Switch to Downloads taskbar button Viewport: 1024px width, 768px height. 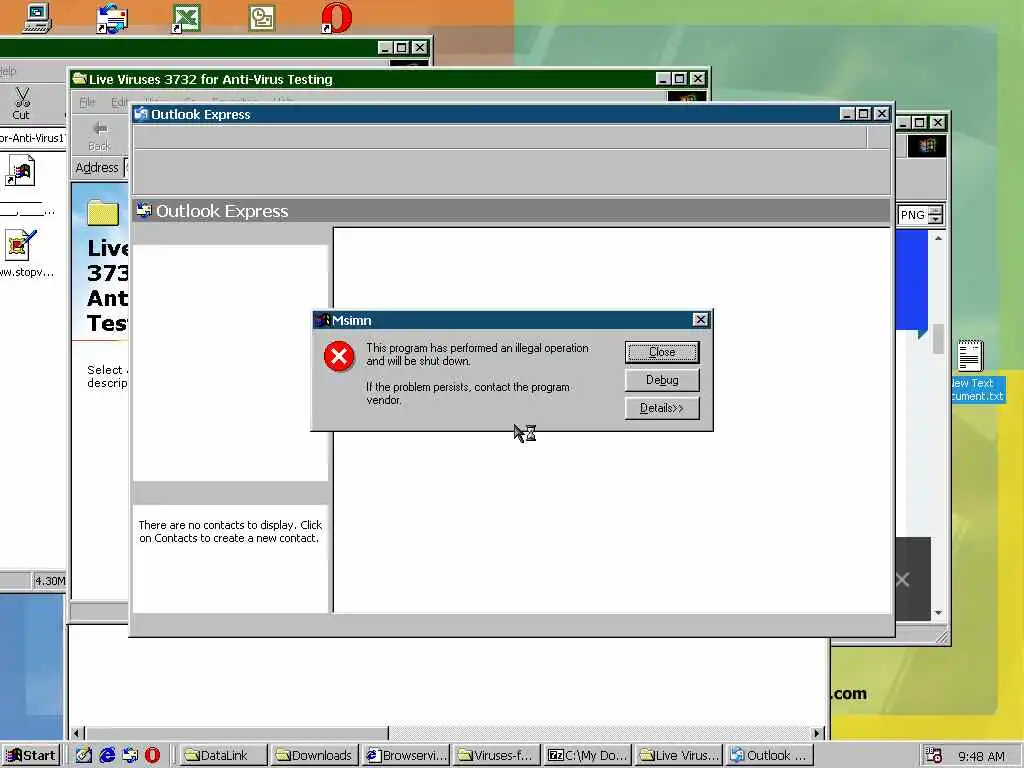[x=314, y=756]
